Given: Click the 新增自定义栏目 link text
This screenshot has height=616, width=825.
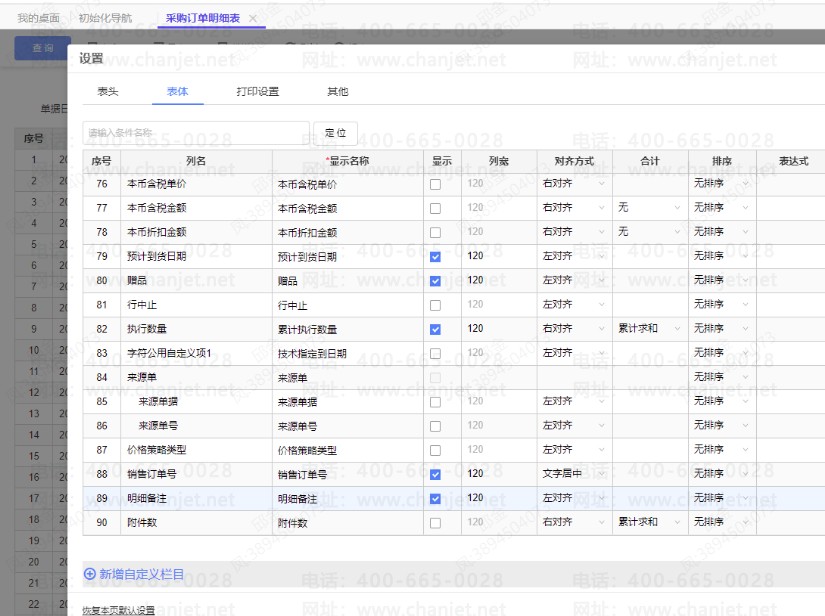Looking at the screenshot, I should point(141,574).
